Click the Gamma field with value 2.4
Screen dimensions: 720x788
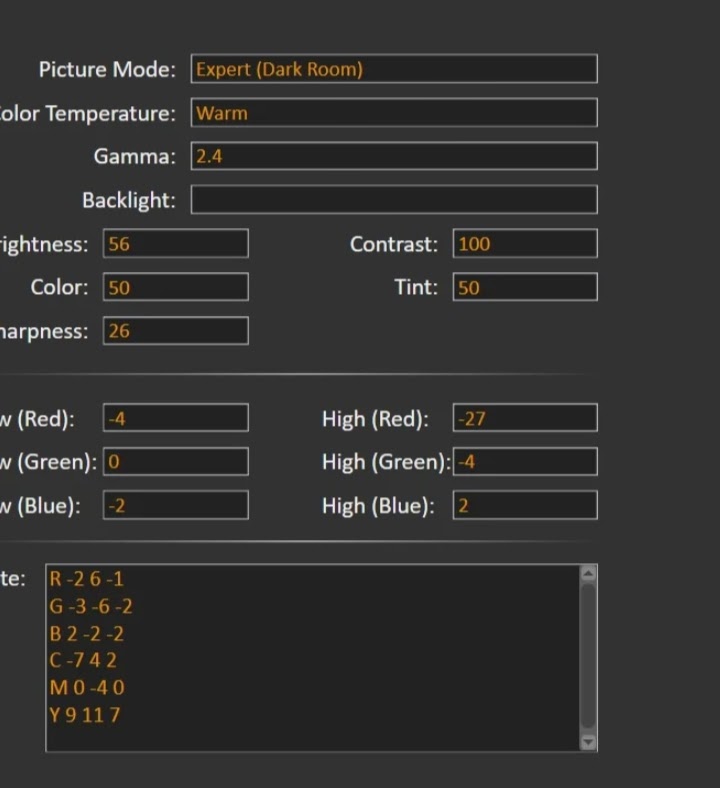click(x=394, y=156)
